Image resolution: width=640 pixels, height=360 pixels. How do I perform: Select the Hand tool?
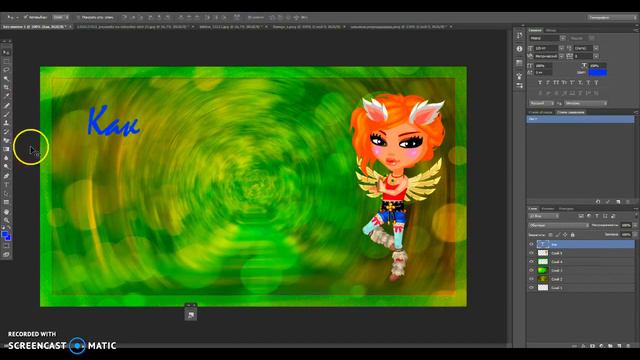pyautogui.click(x=6, y=212)
